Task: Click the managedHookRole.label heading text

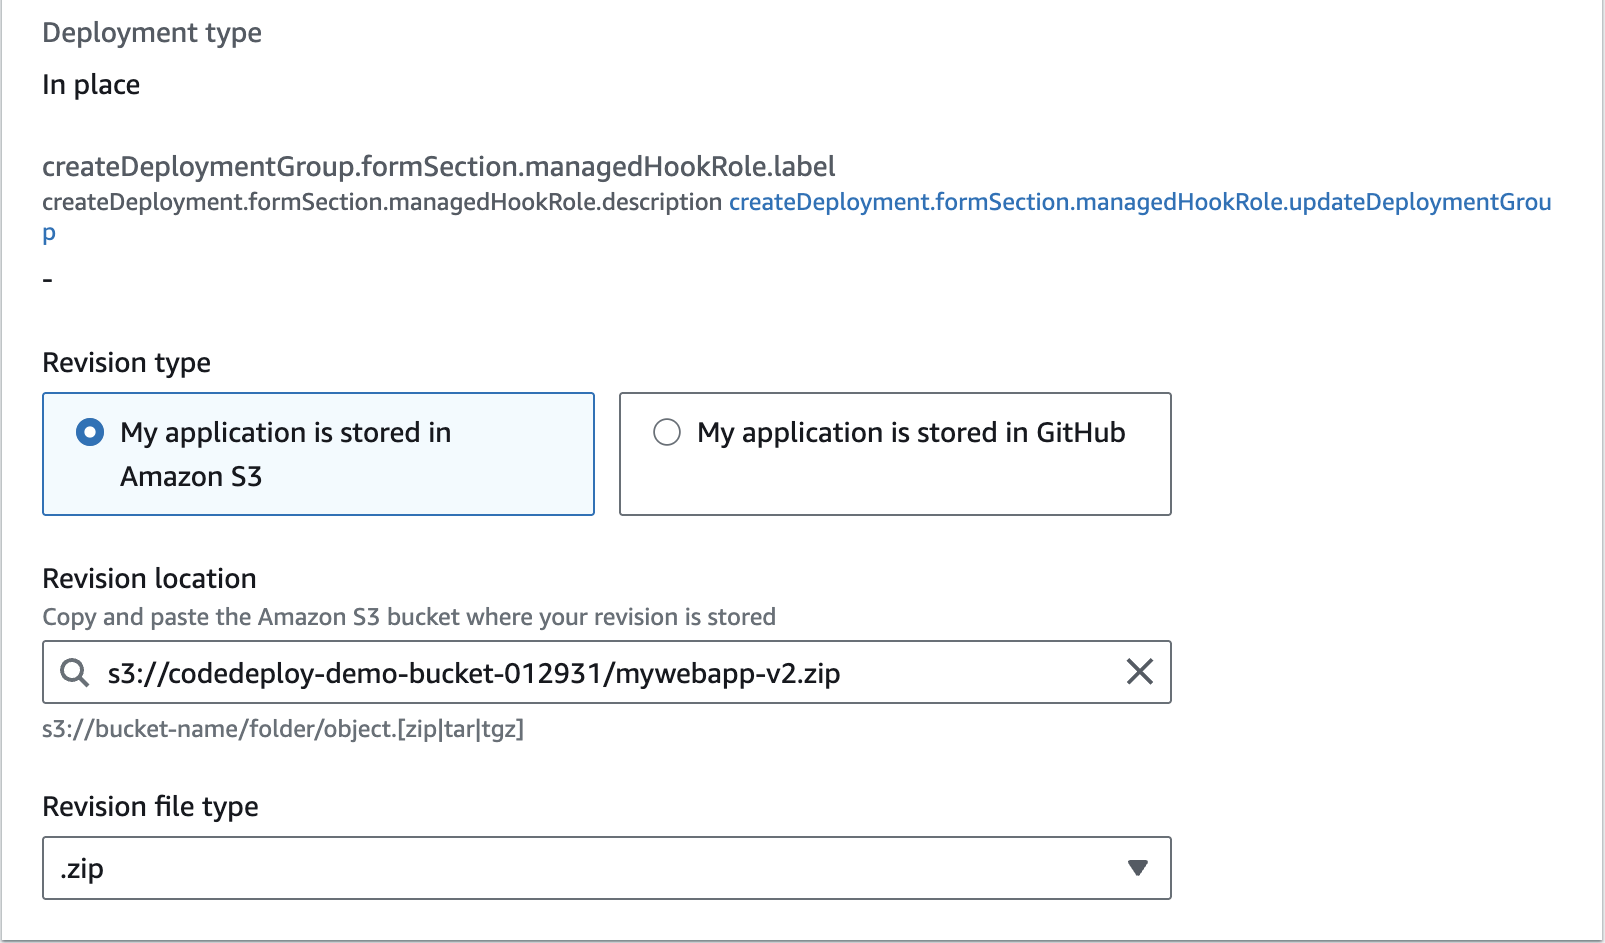Action: coord(438,166)
